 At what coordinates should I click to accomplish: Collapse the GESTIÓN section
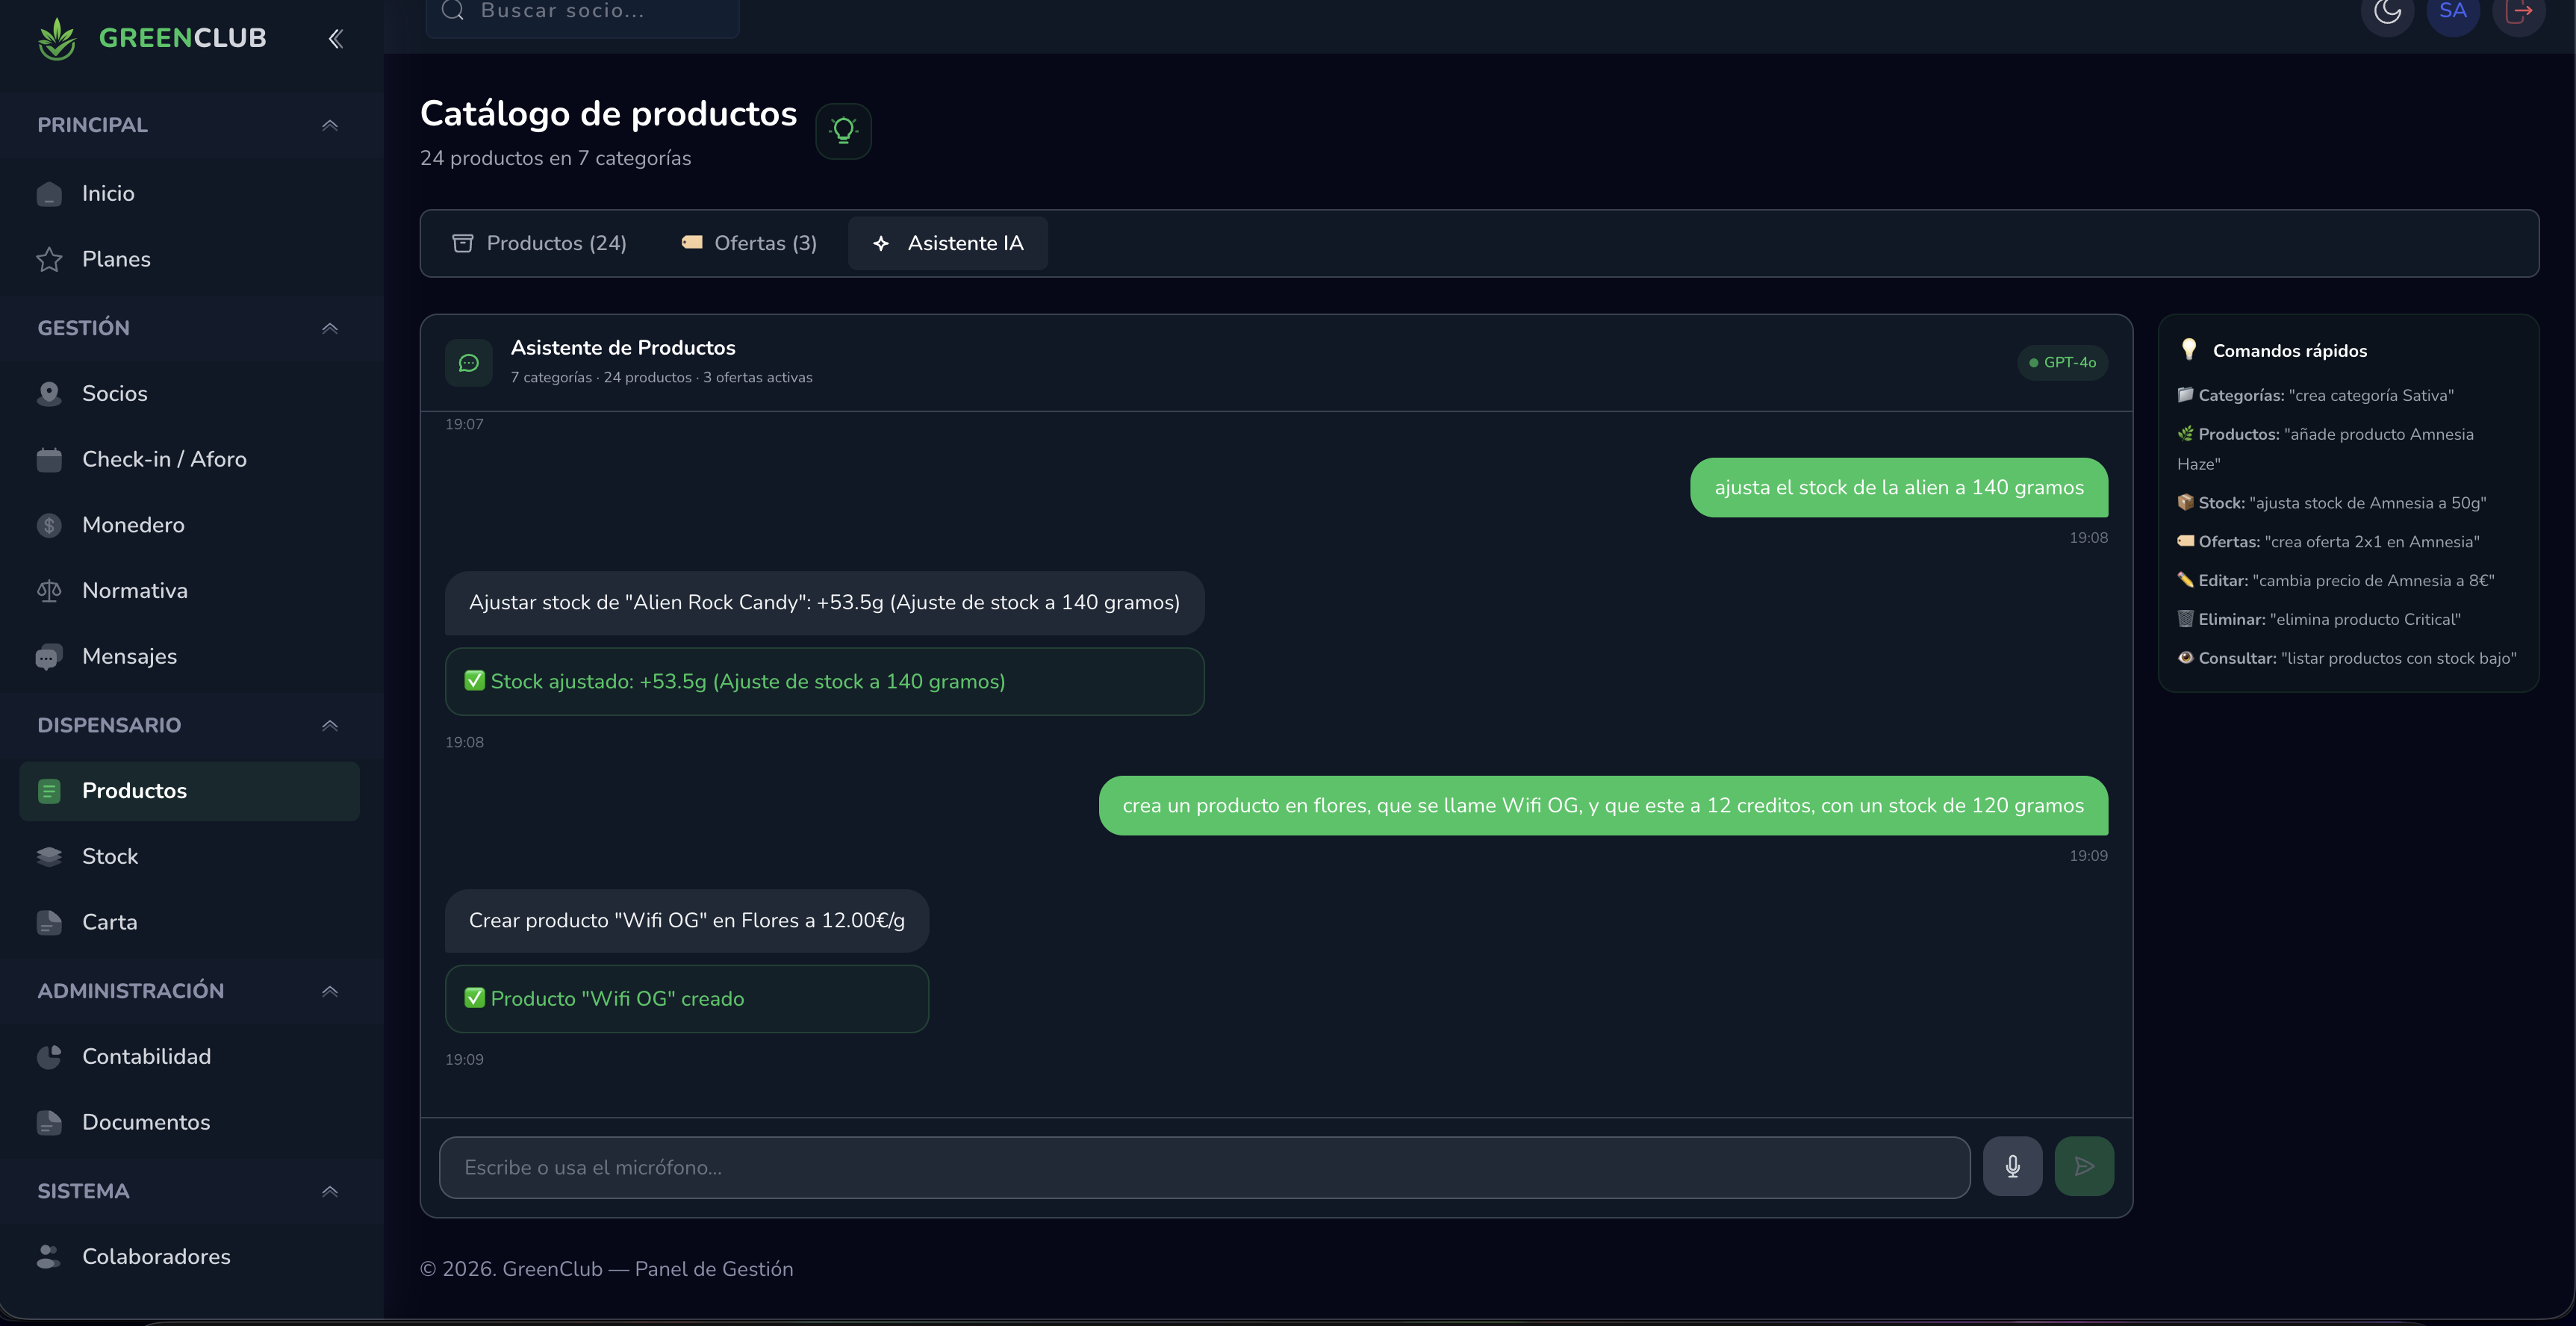coord(330,328)
